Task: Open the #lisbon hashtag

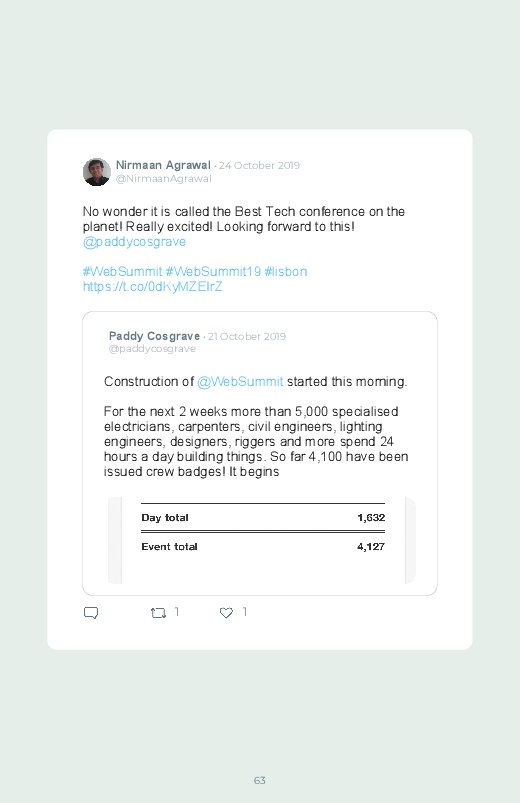Action: tap(286, 271)
